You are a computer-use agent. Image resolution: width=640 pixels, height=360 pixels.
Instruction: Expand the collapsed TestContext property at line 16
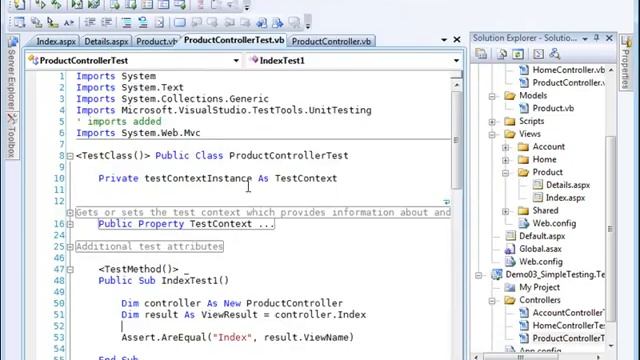[70, 224]
